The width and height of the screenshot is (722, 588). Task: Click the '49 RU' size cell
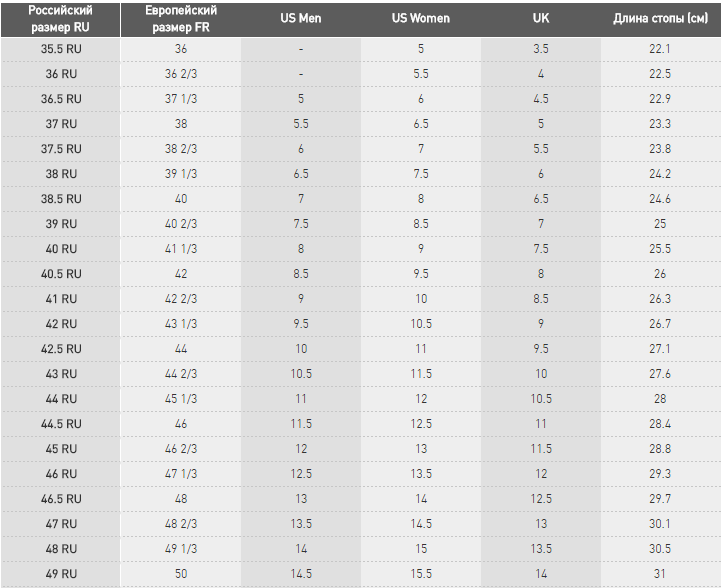tap(60, 574)
